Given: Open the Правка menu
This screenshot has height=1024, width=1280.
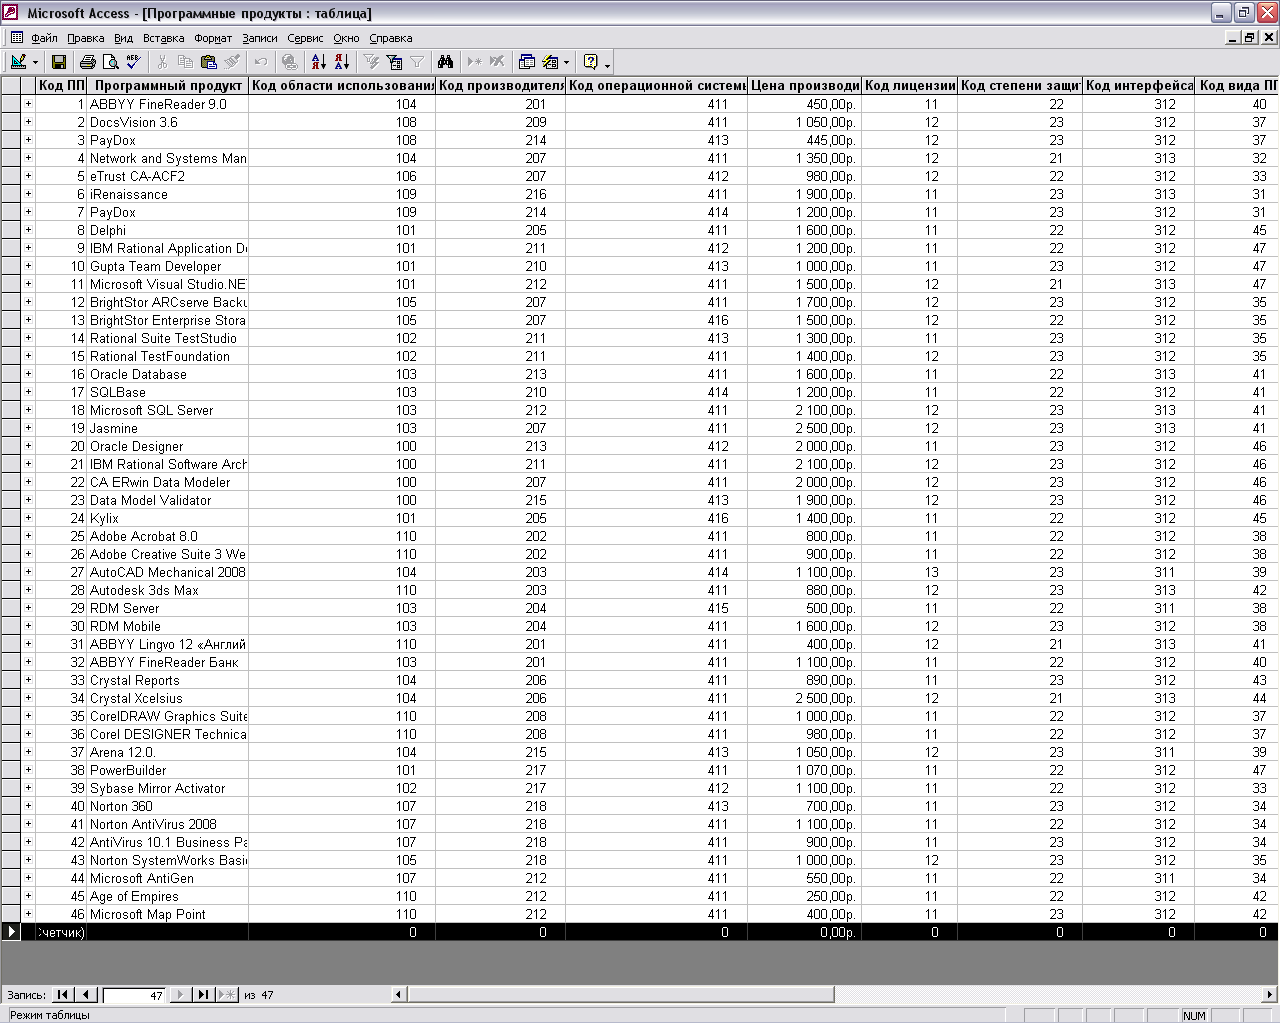Looking at the screenshot, I should pyautogui.click(x=86, y=38).
